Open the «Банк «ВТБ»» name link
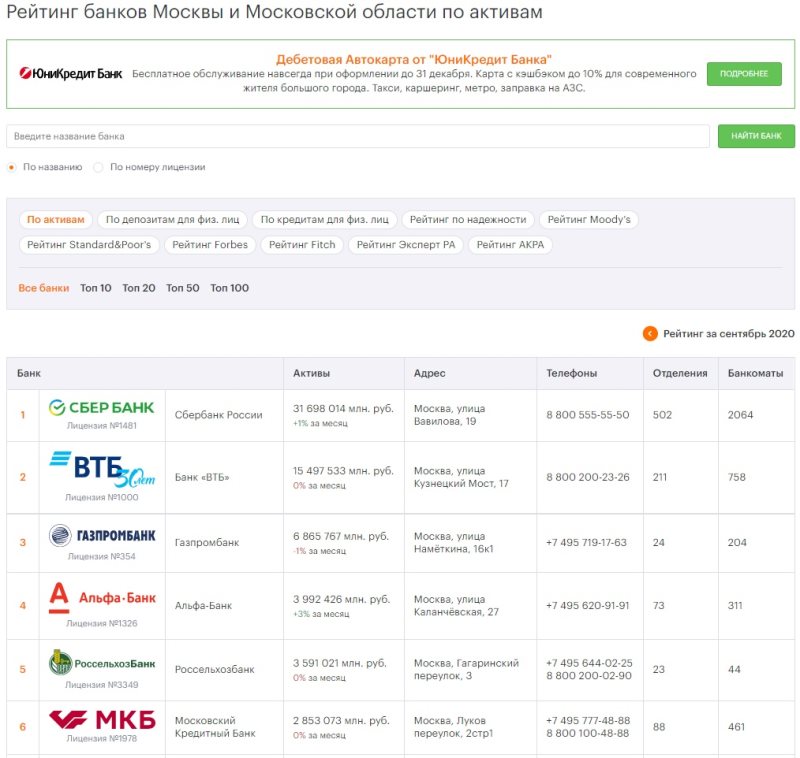800x758 pixels. [x=202, y=477]
